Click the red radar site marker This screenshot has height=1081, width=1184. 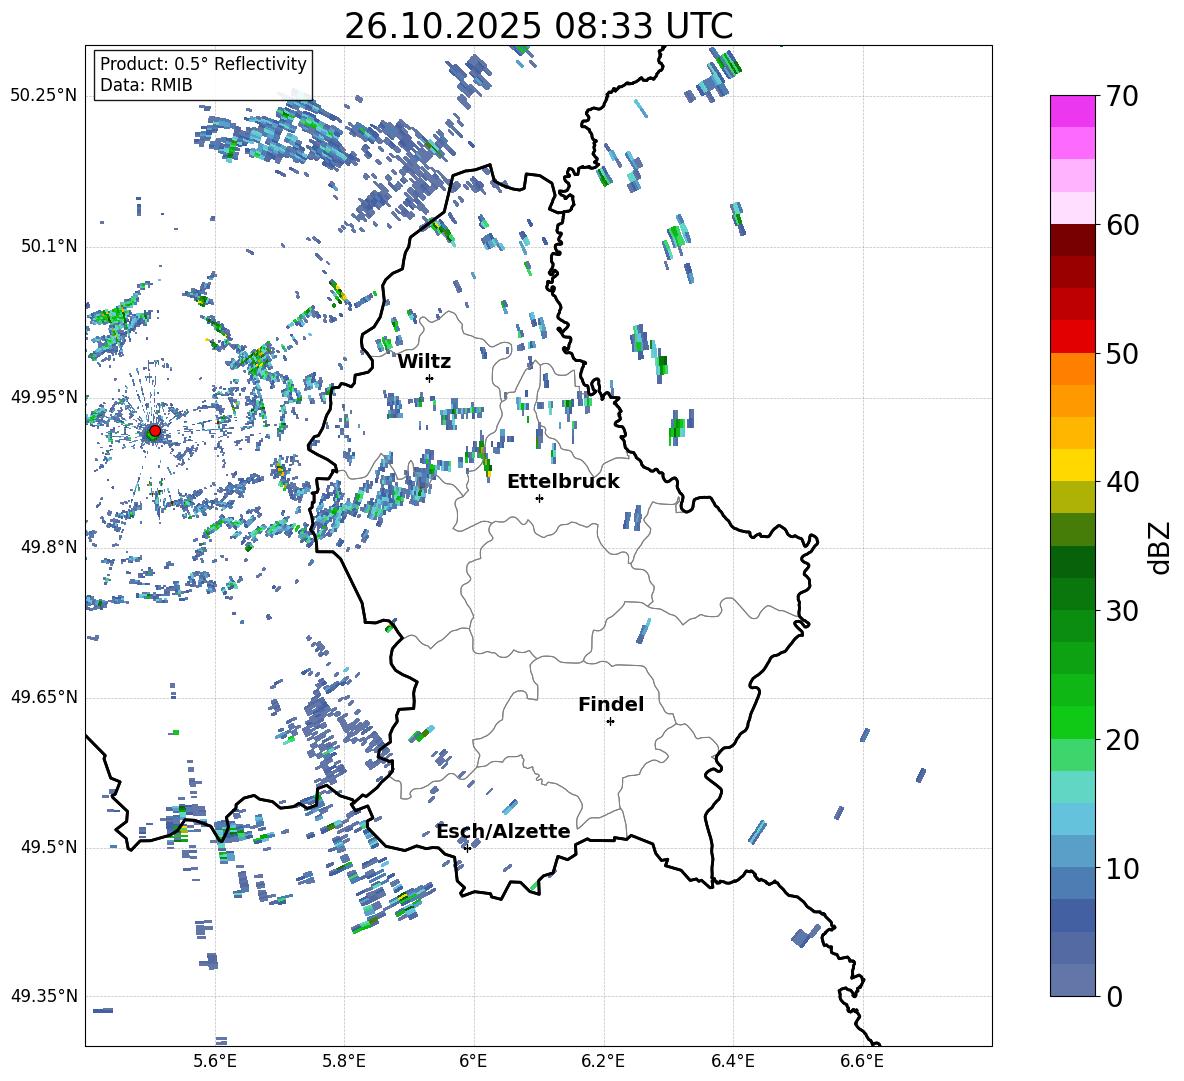click(x=154, y=431)
